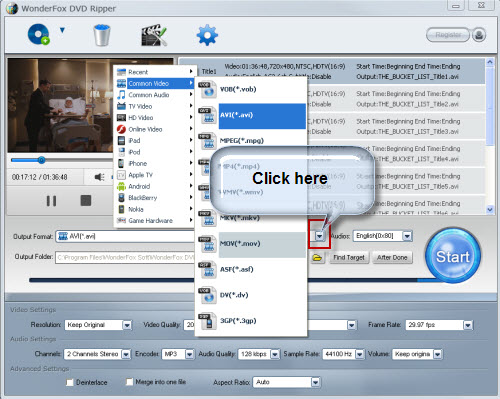Click the yellow browse folder icon

pyautogui.click(x=317, y=258)
